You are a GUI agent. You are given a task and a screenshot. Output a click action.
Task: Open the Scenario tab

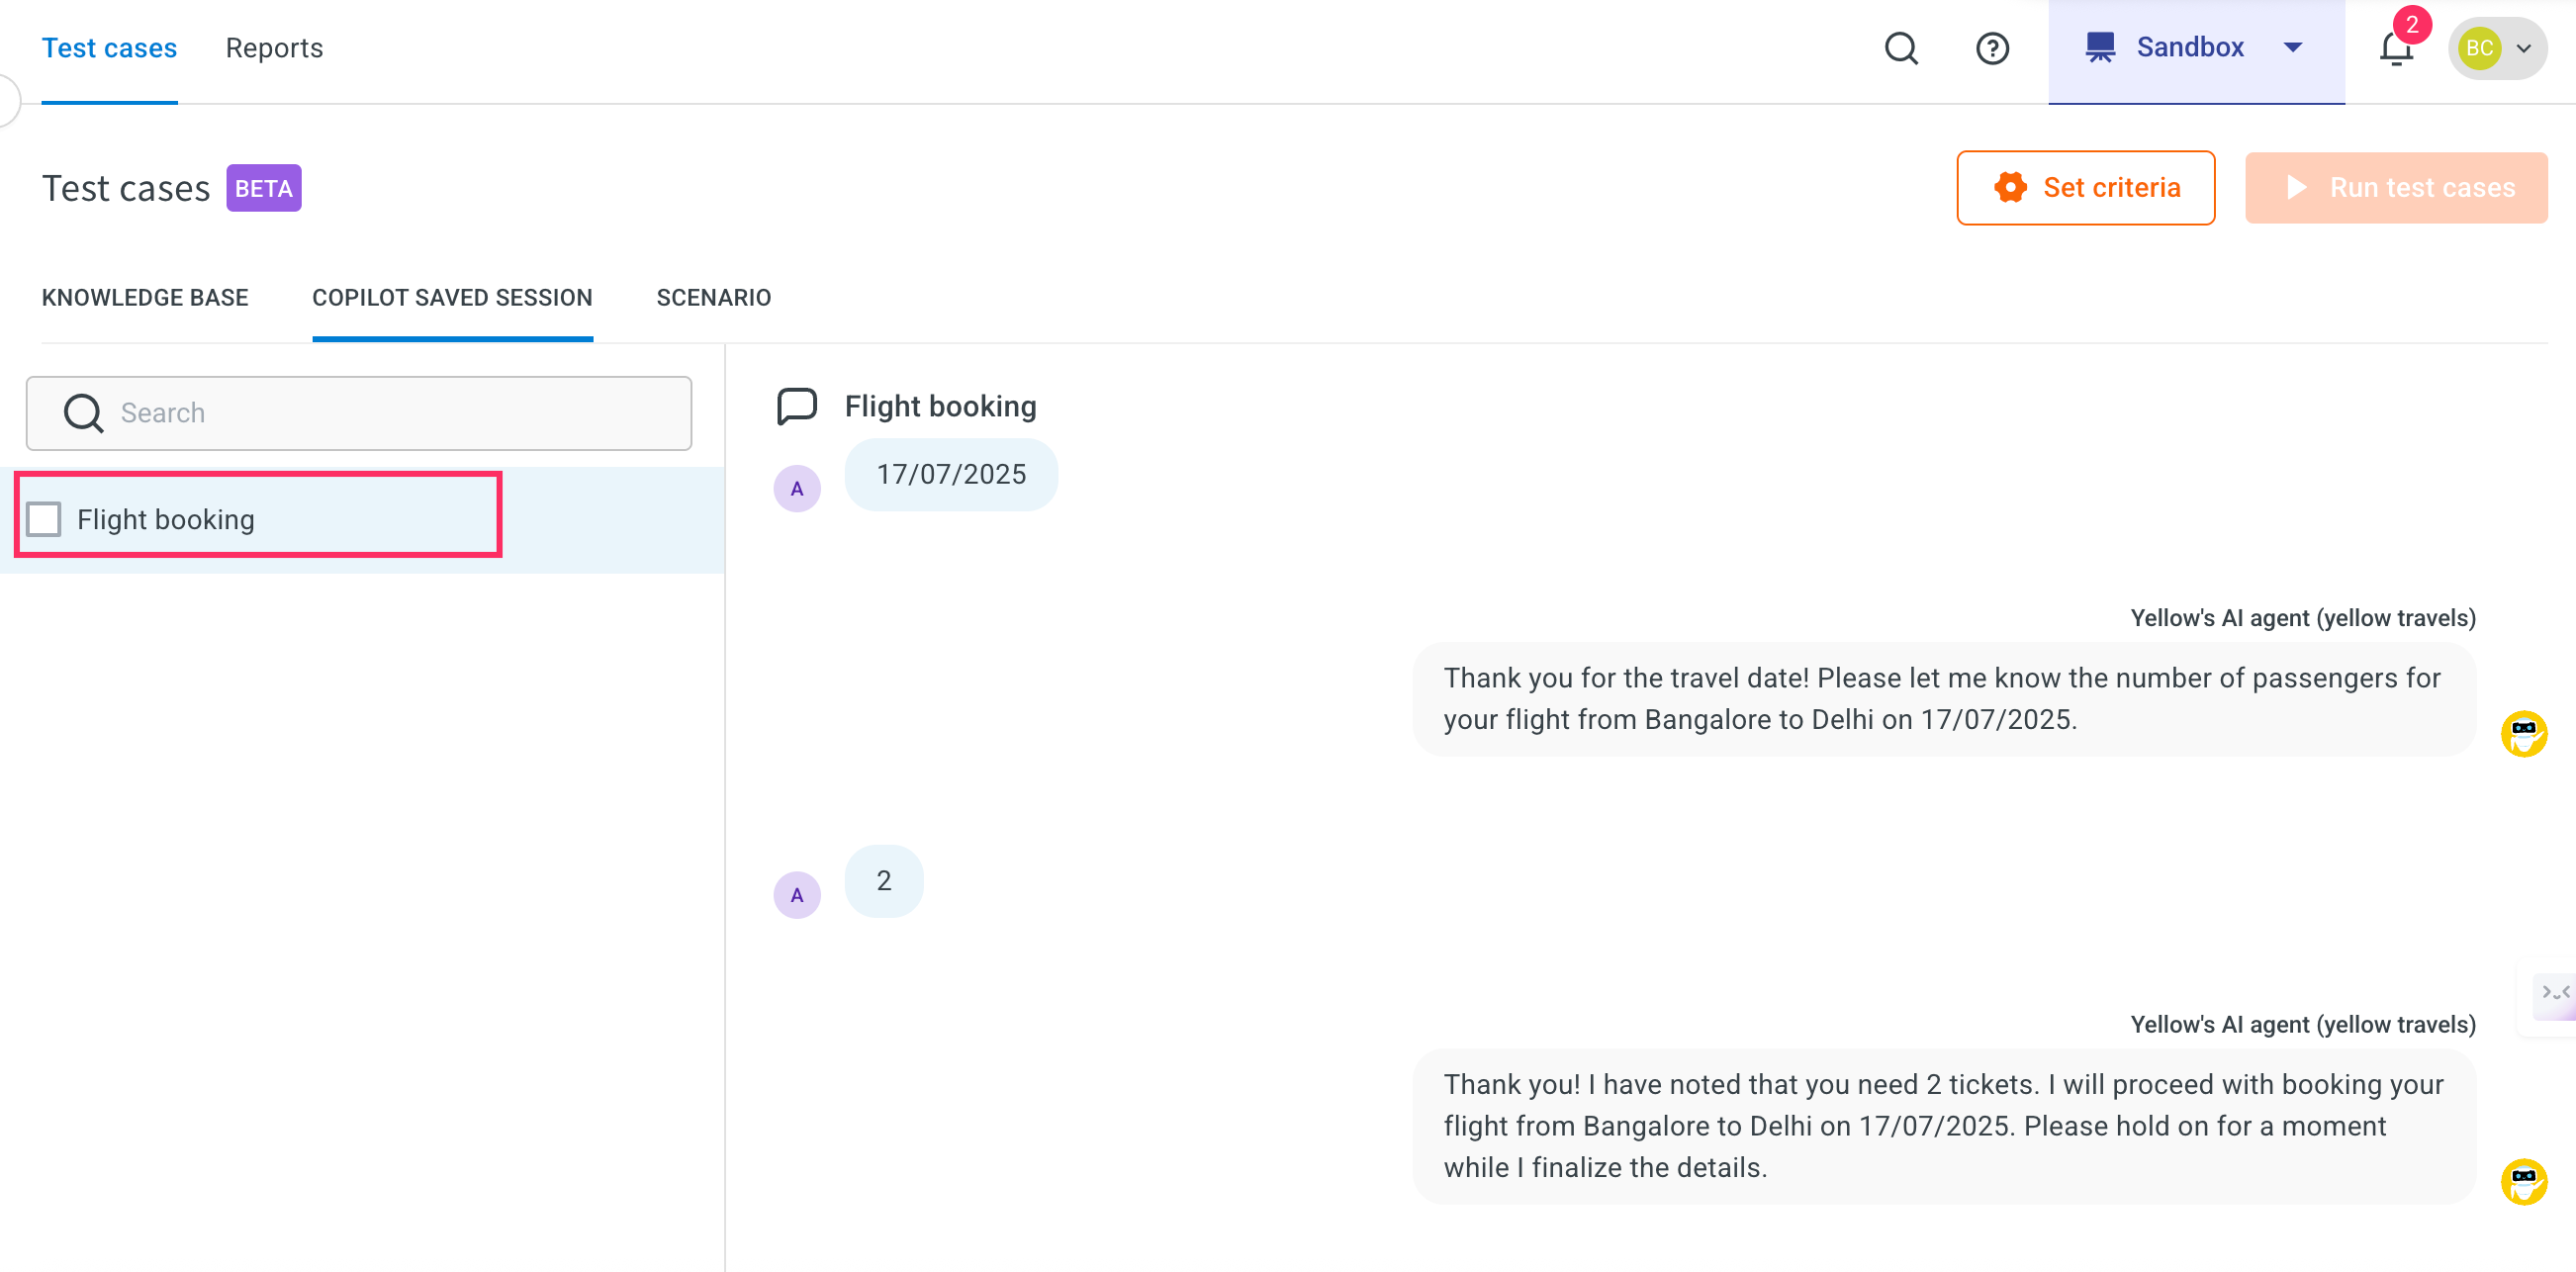click(x=714, y=297)
